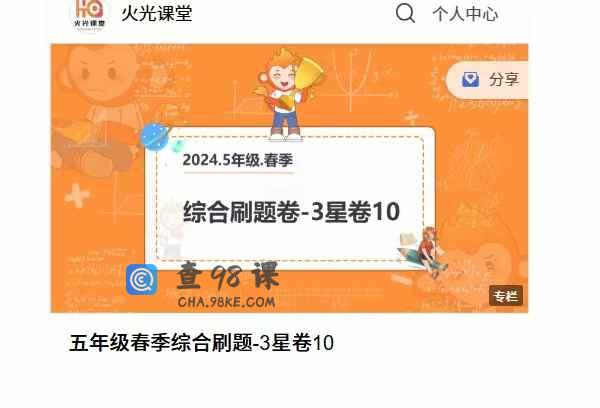600x408 pixels.
Task: Click the 查98课 watermark text
Action: [x=227, y=276]
